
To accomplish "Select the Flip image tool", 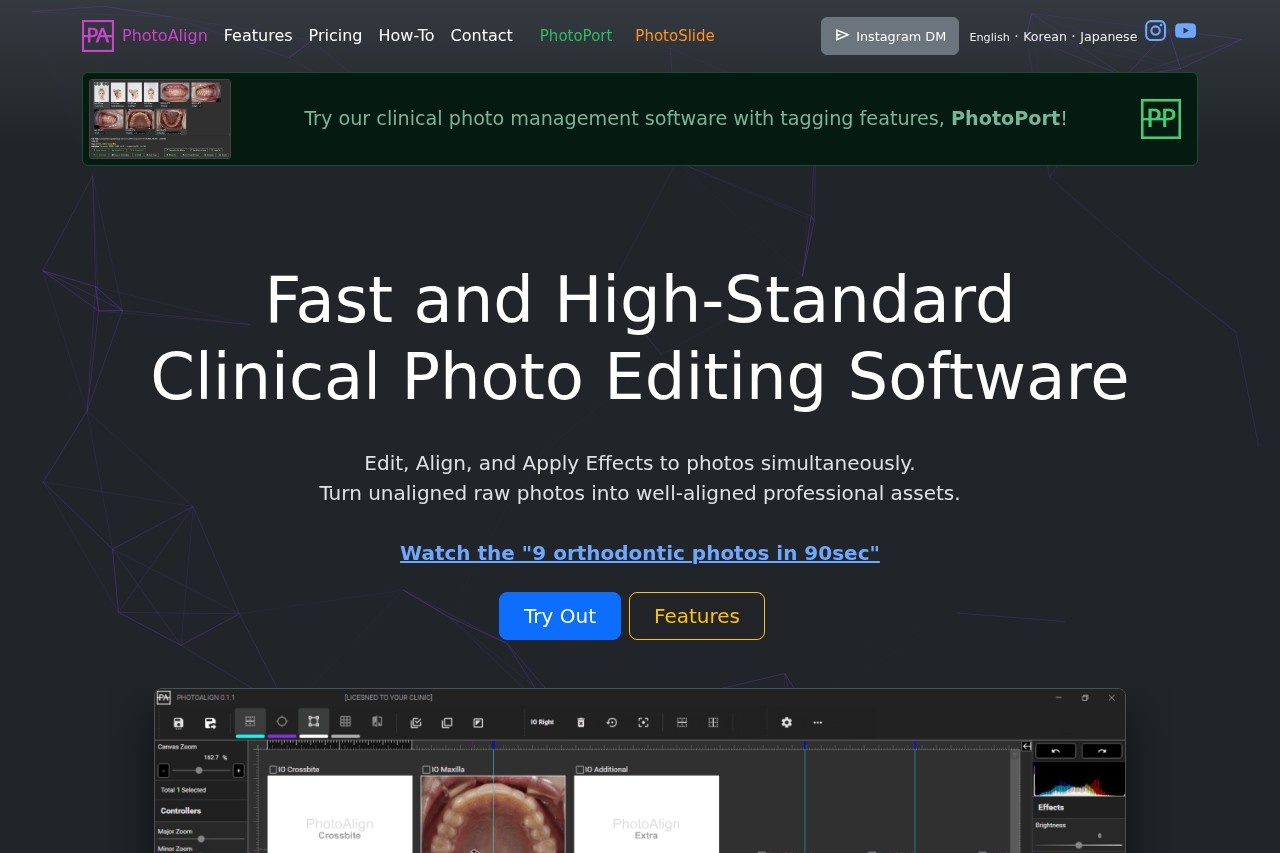I will [x=377, y=722].
